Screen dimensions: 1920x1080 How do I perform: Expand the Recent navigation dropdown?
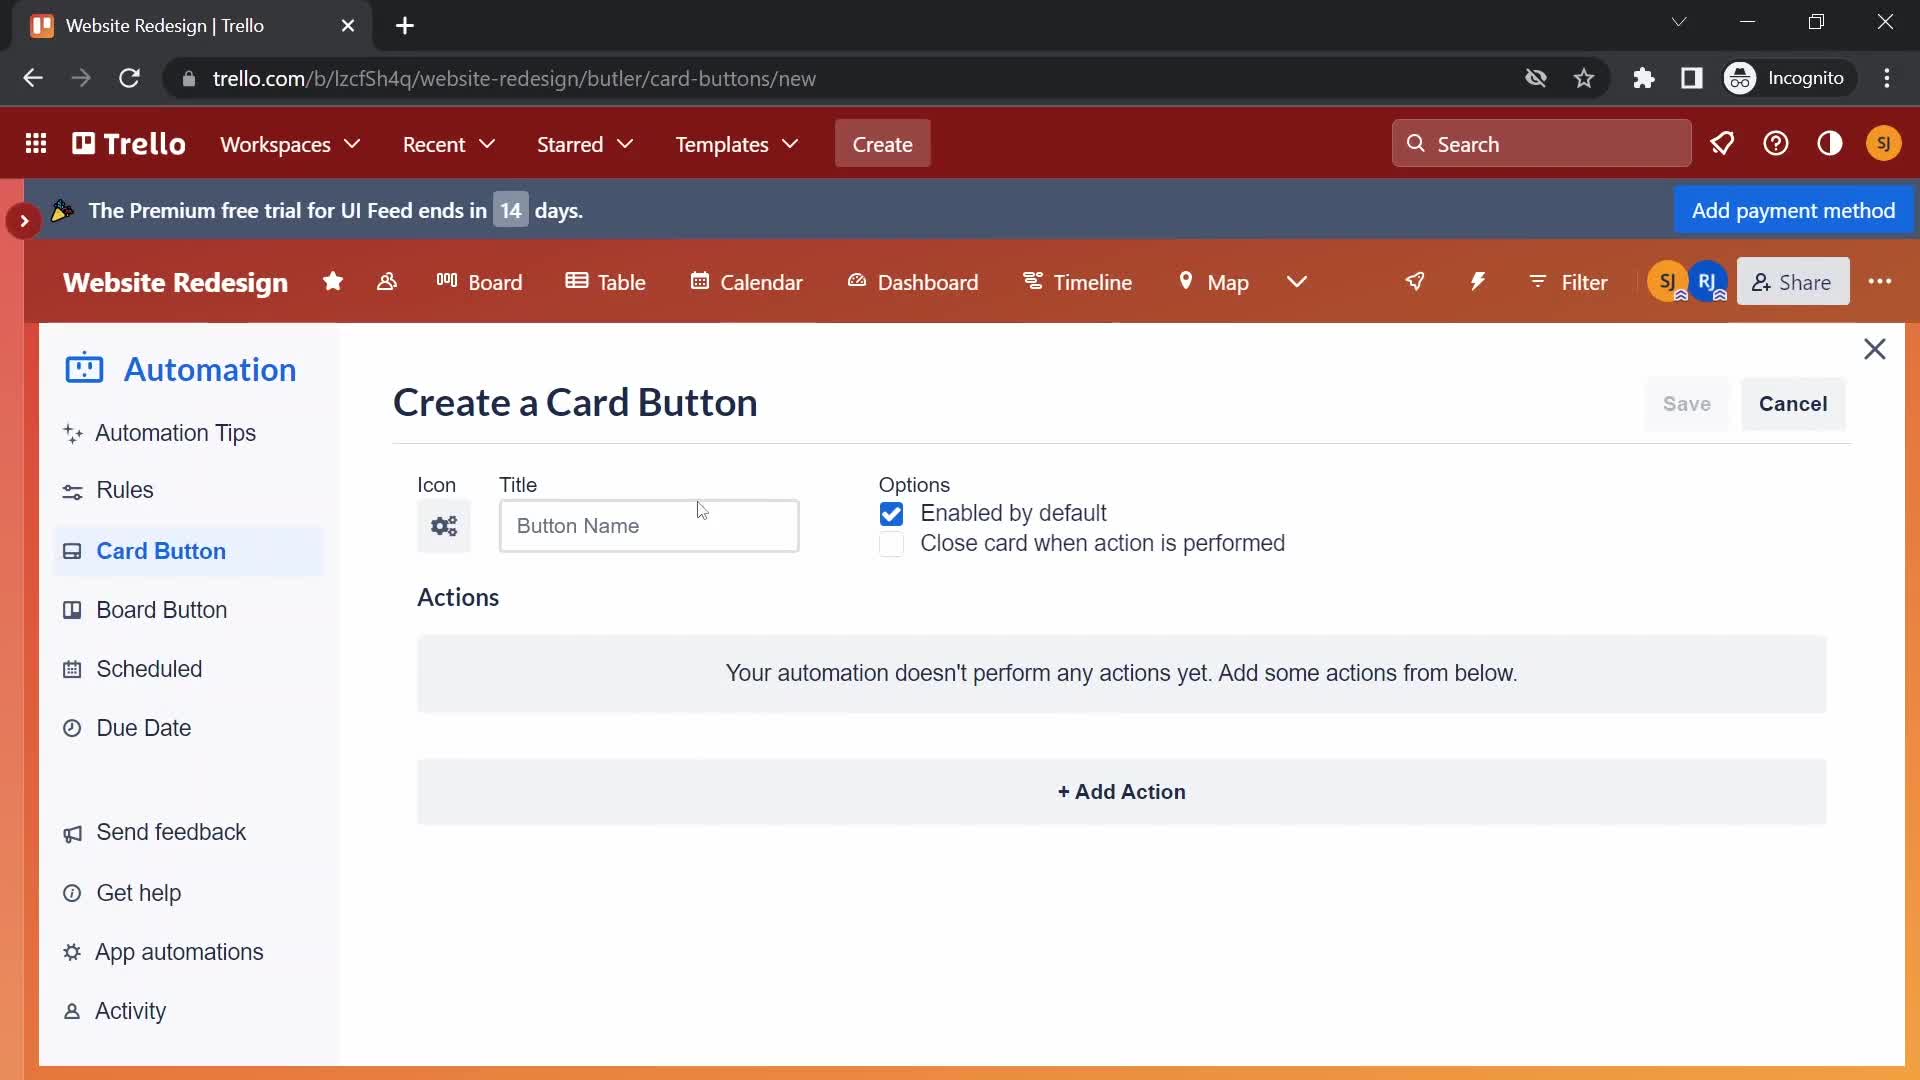click(450, 144)
